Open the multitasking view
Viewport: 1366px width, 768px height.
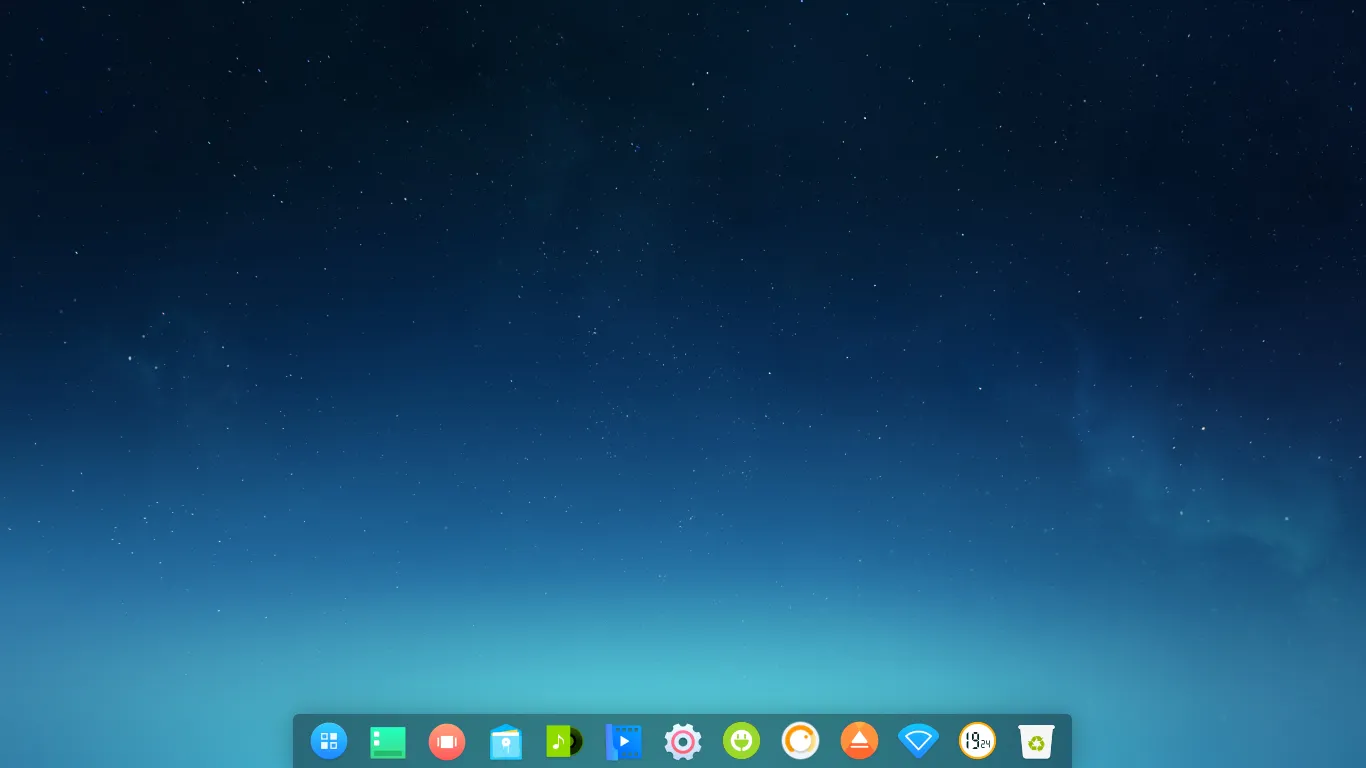[447, 741]
